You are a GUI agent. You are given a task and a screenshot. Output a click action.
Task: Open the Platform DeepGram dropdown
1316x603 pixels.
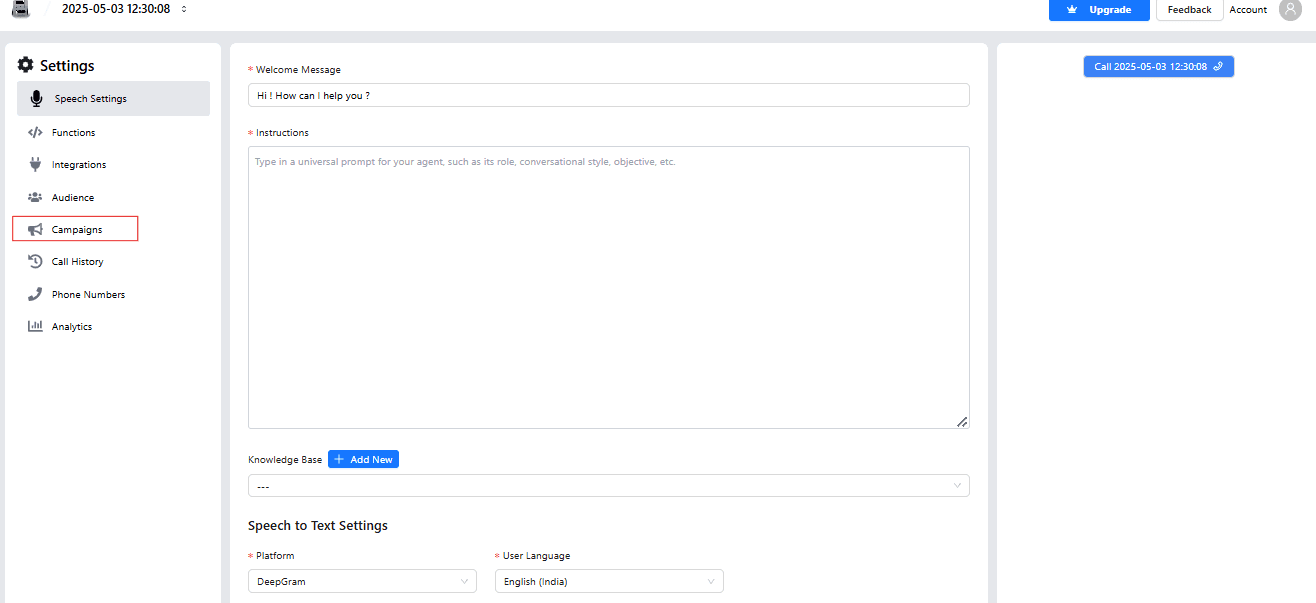point(362,581)
